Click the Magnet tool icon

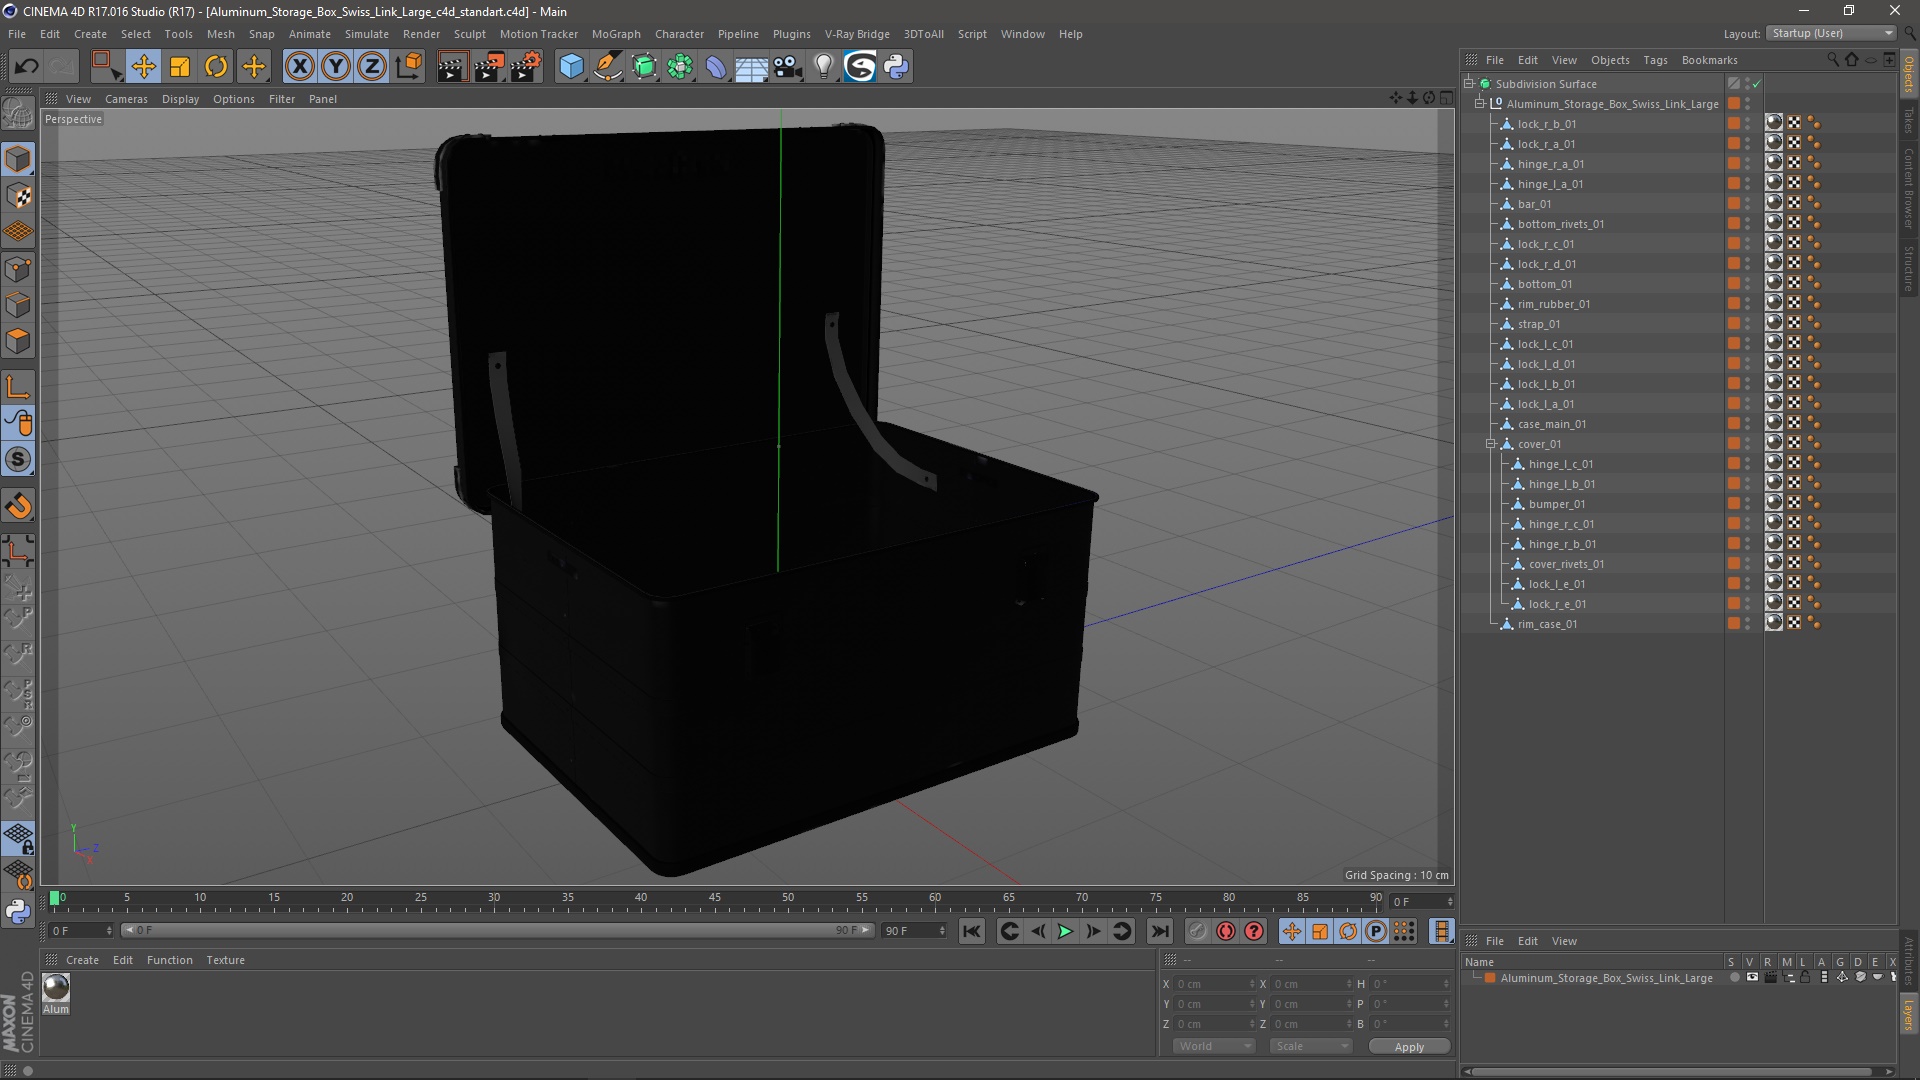18,506
